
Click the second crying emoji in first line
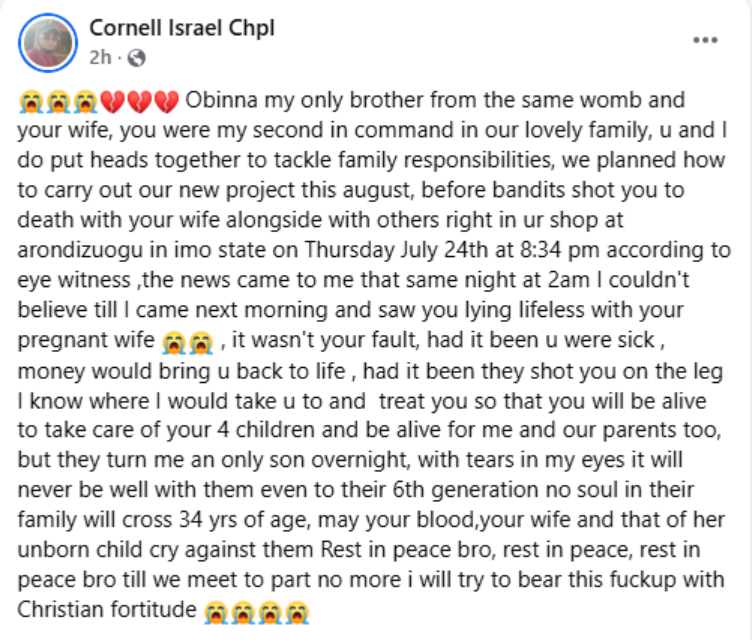coord(56,102)
